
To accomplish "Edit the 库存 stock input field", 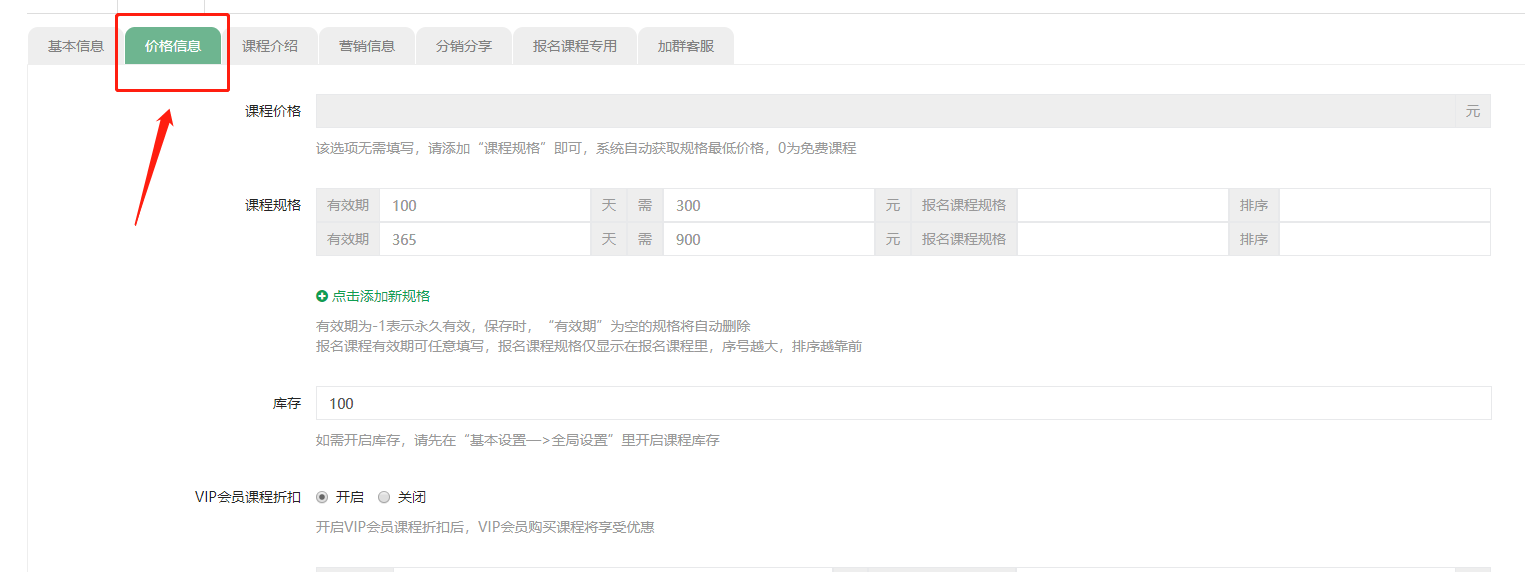I will 904,403.
